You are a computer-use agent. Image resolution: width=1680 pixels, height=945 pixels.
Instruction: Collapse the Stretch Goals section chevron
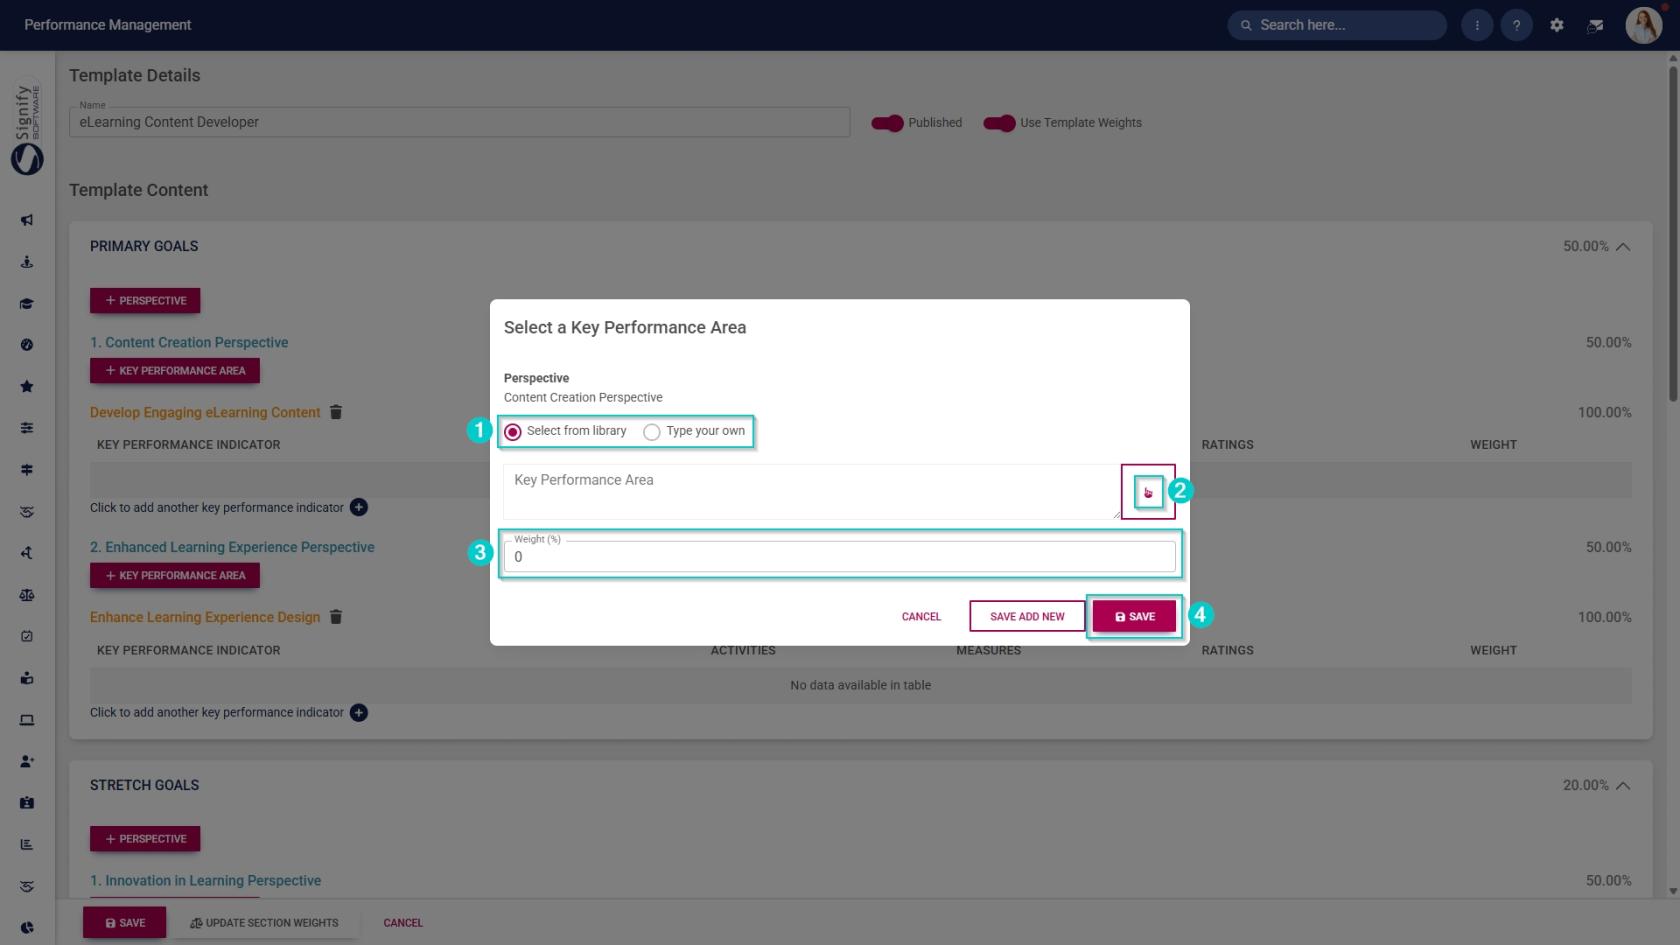click(1623, 785)
